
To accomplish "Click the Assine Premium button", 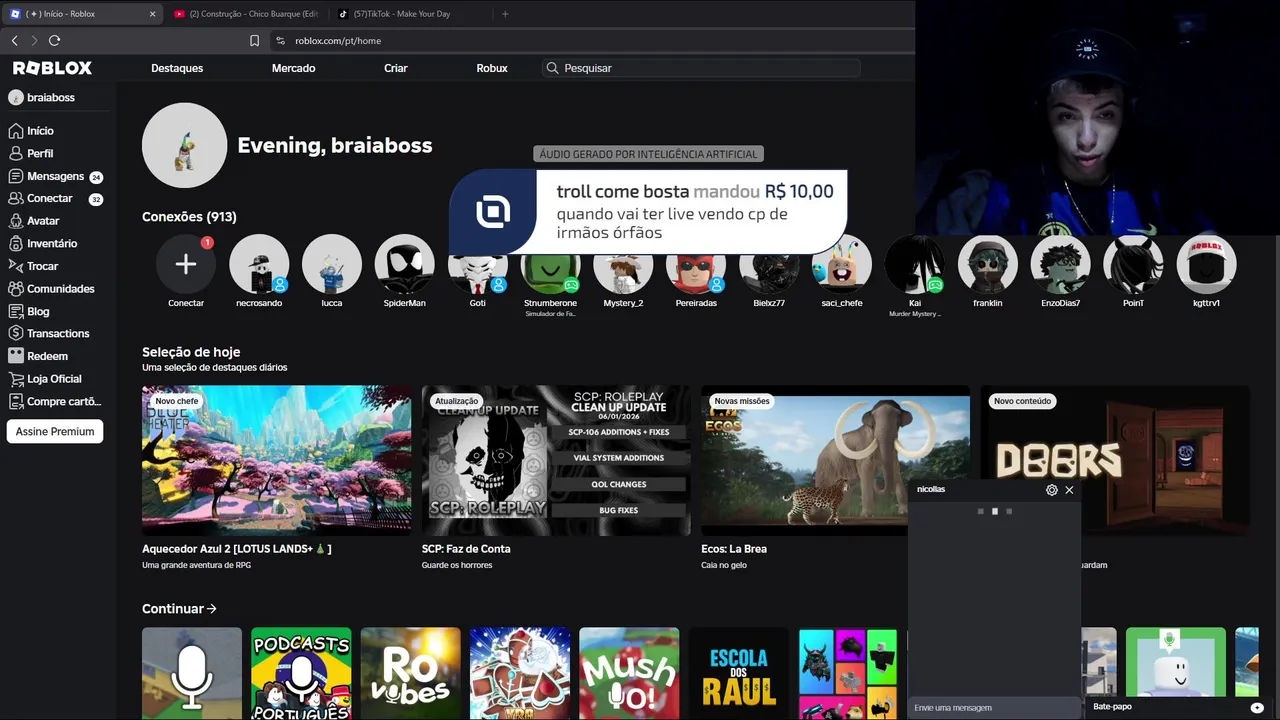I will pyautogui.click(x=55, y=431).
